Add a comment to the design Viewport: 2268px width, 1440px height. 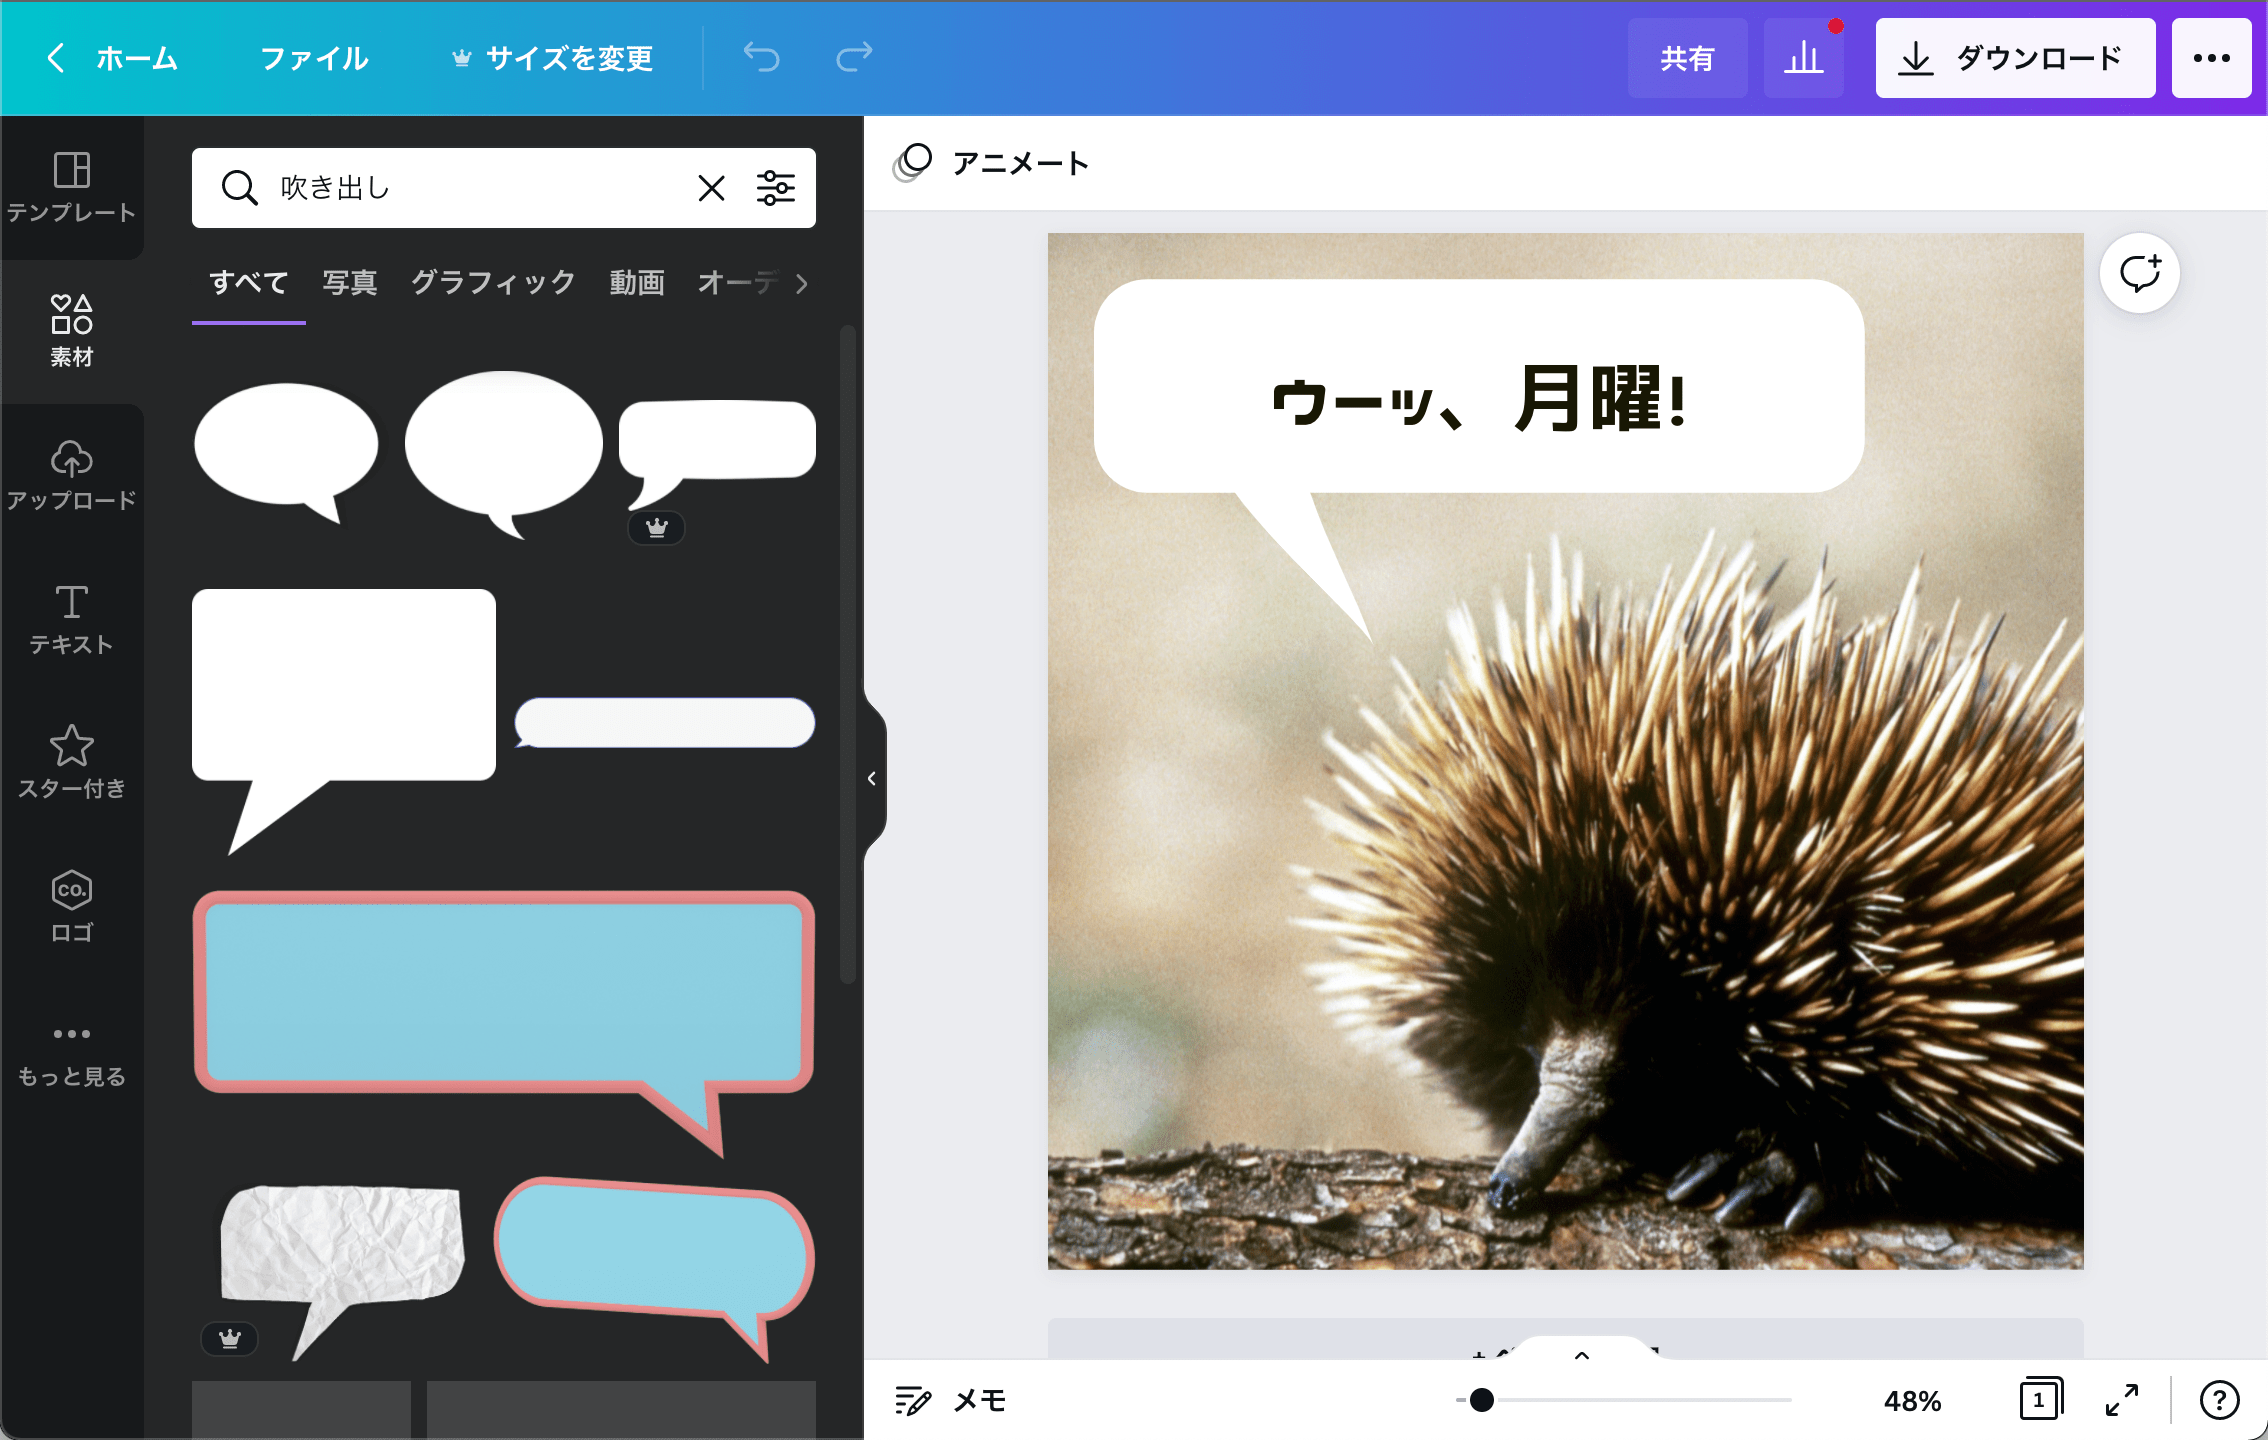pos(2139,272)
